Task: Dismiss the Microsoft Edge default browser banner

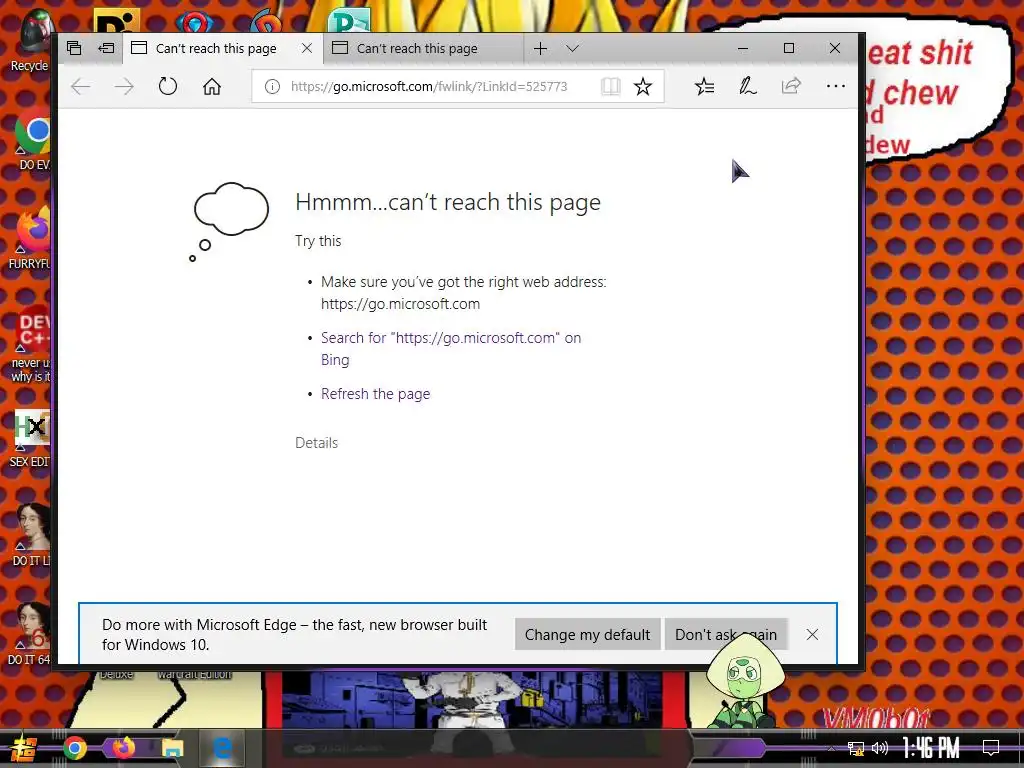Action: pos(812,635)
